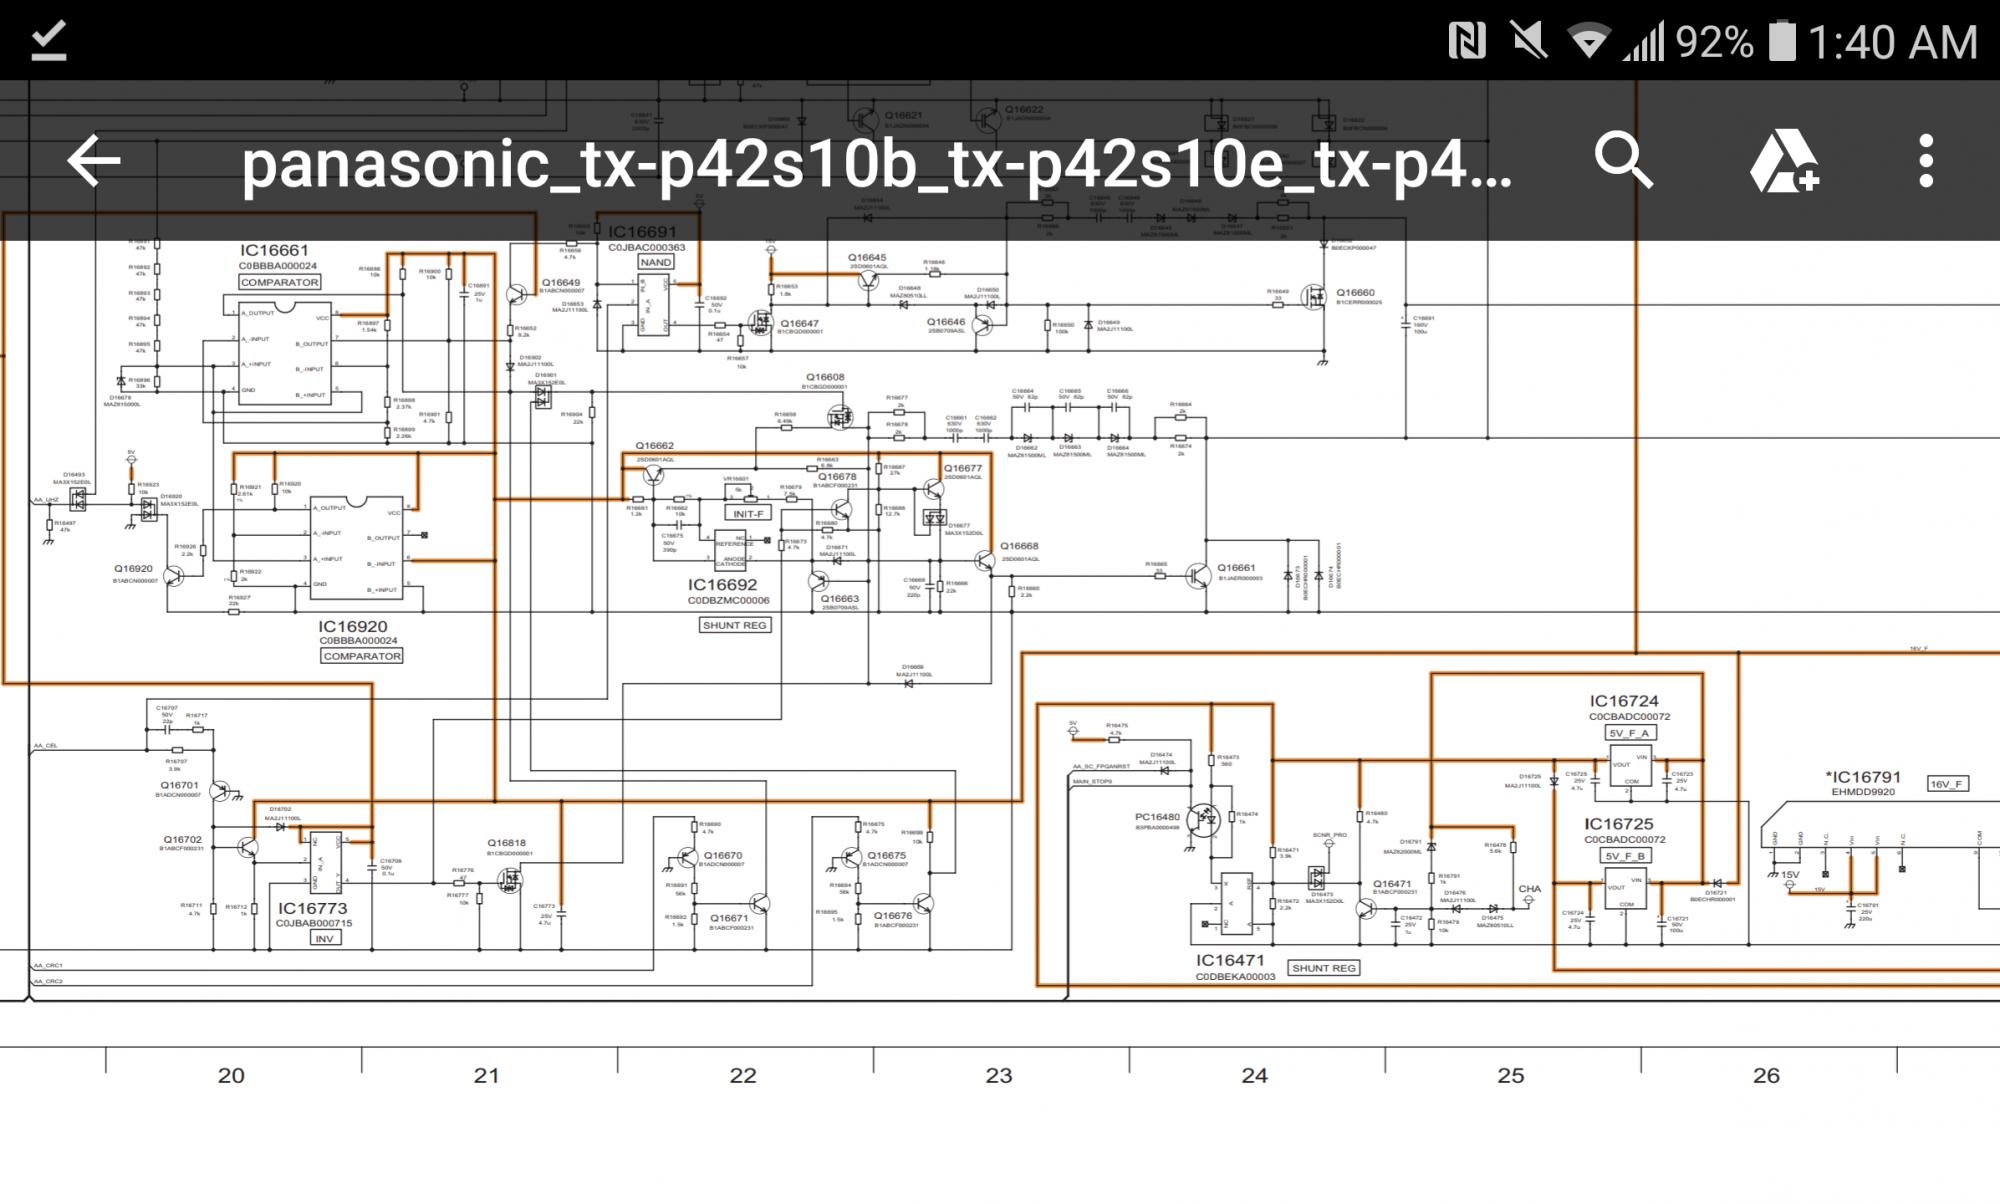The height and width of the screenshot is (1204, 2000).
Task: Tap the 16V_F box near IC16791
Action: click(1946, 784)
